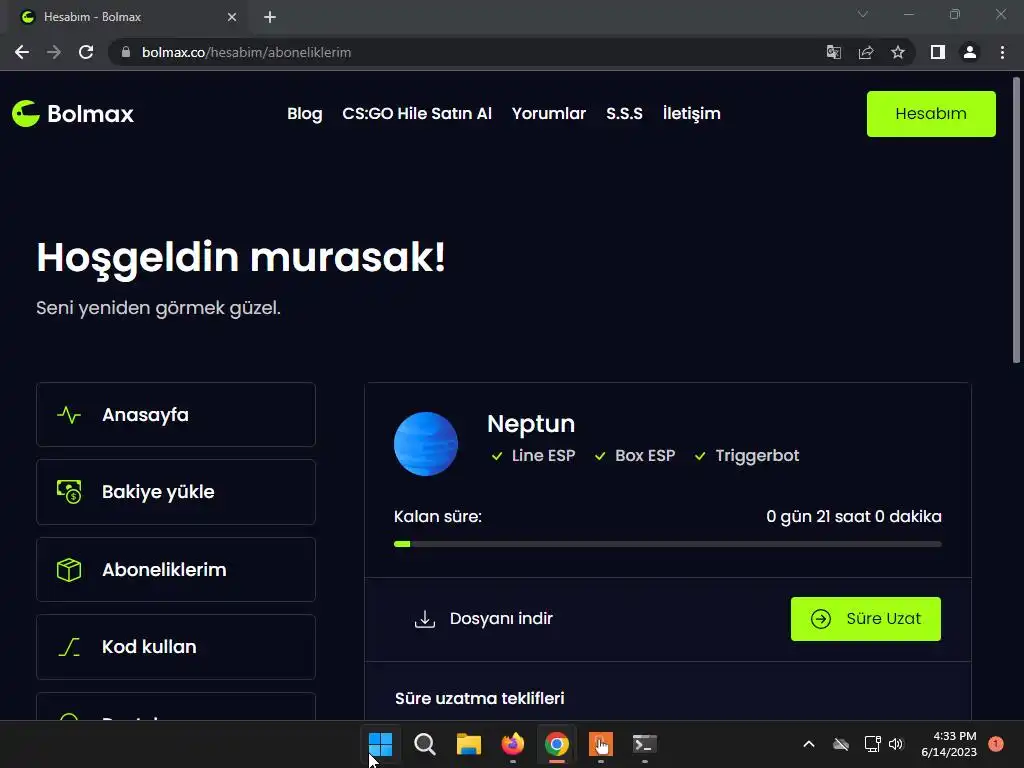The width and height of the screenshot is (1024, 768).
Task: Go back in the browser
Action: click(x=22, y=52)
